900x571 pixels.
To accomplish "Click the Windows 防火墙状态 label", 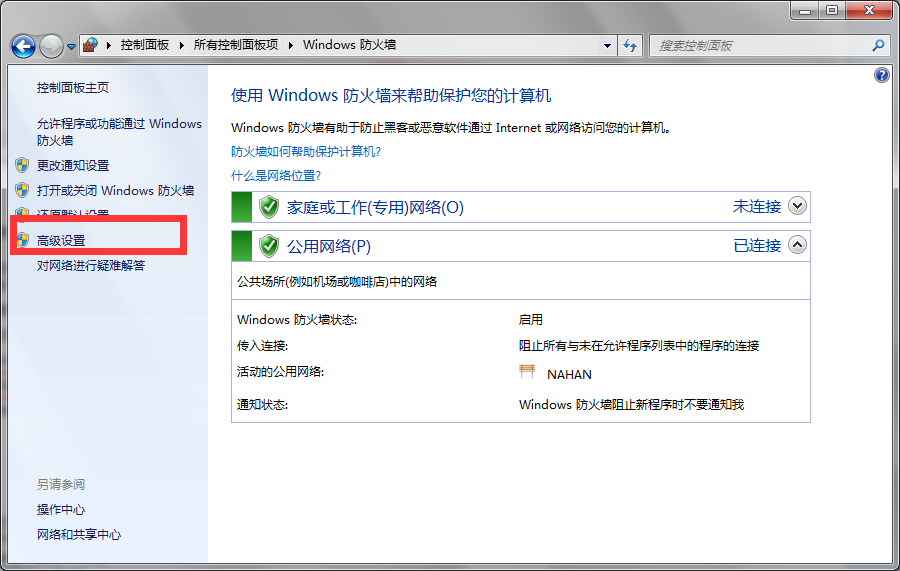I will (x=297, y=320).
